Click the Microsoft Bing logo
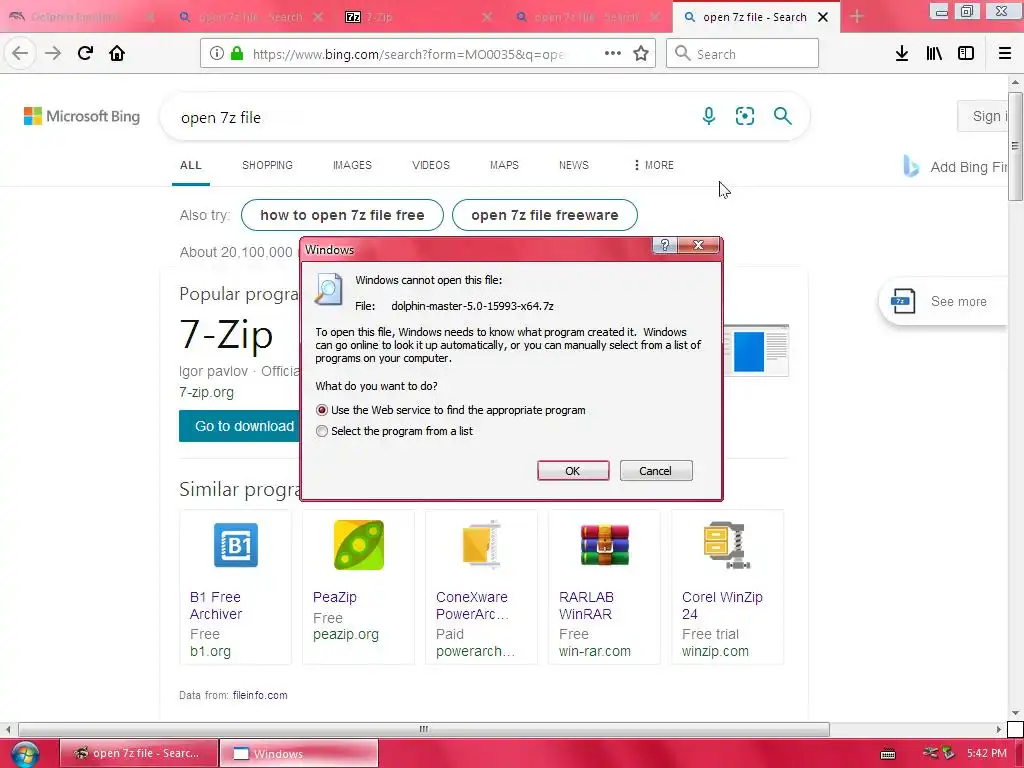Image resolution: width=1024 pixels, height=768 pixels. [82, 116]
